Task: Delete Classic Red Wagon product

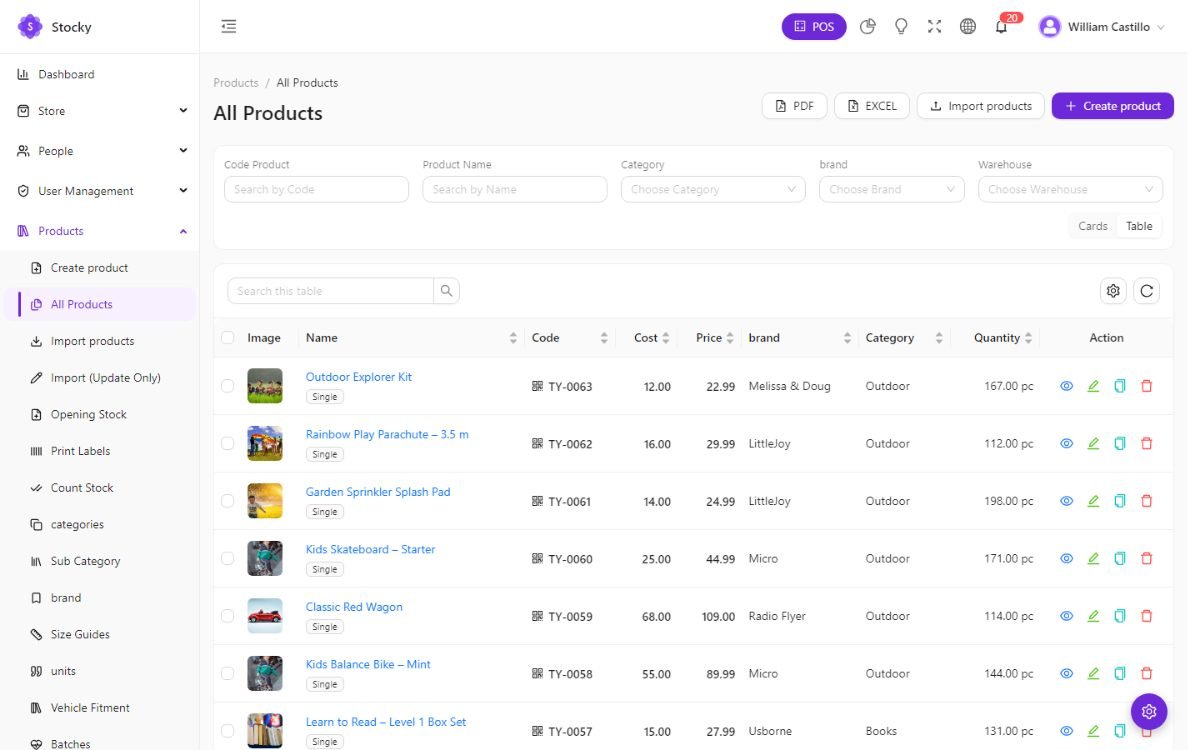Action: pos(1147,616)
